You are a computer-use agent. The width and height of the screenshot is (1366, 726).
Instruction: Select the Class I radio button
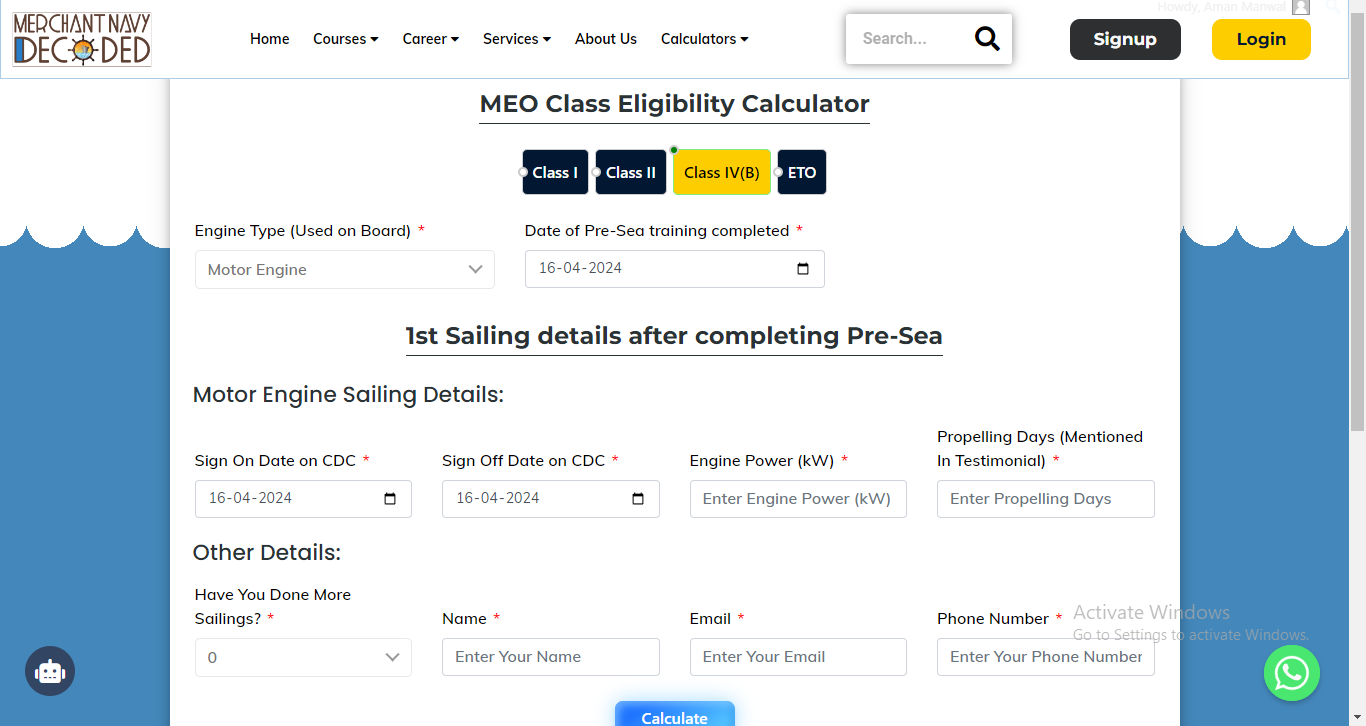click(523, 171)
